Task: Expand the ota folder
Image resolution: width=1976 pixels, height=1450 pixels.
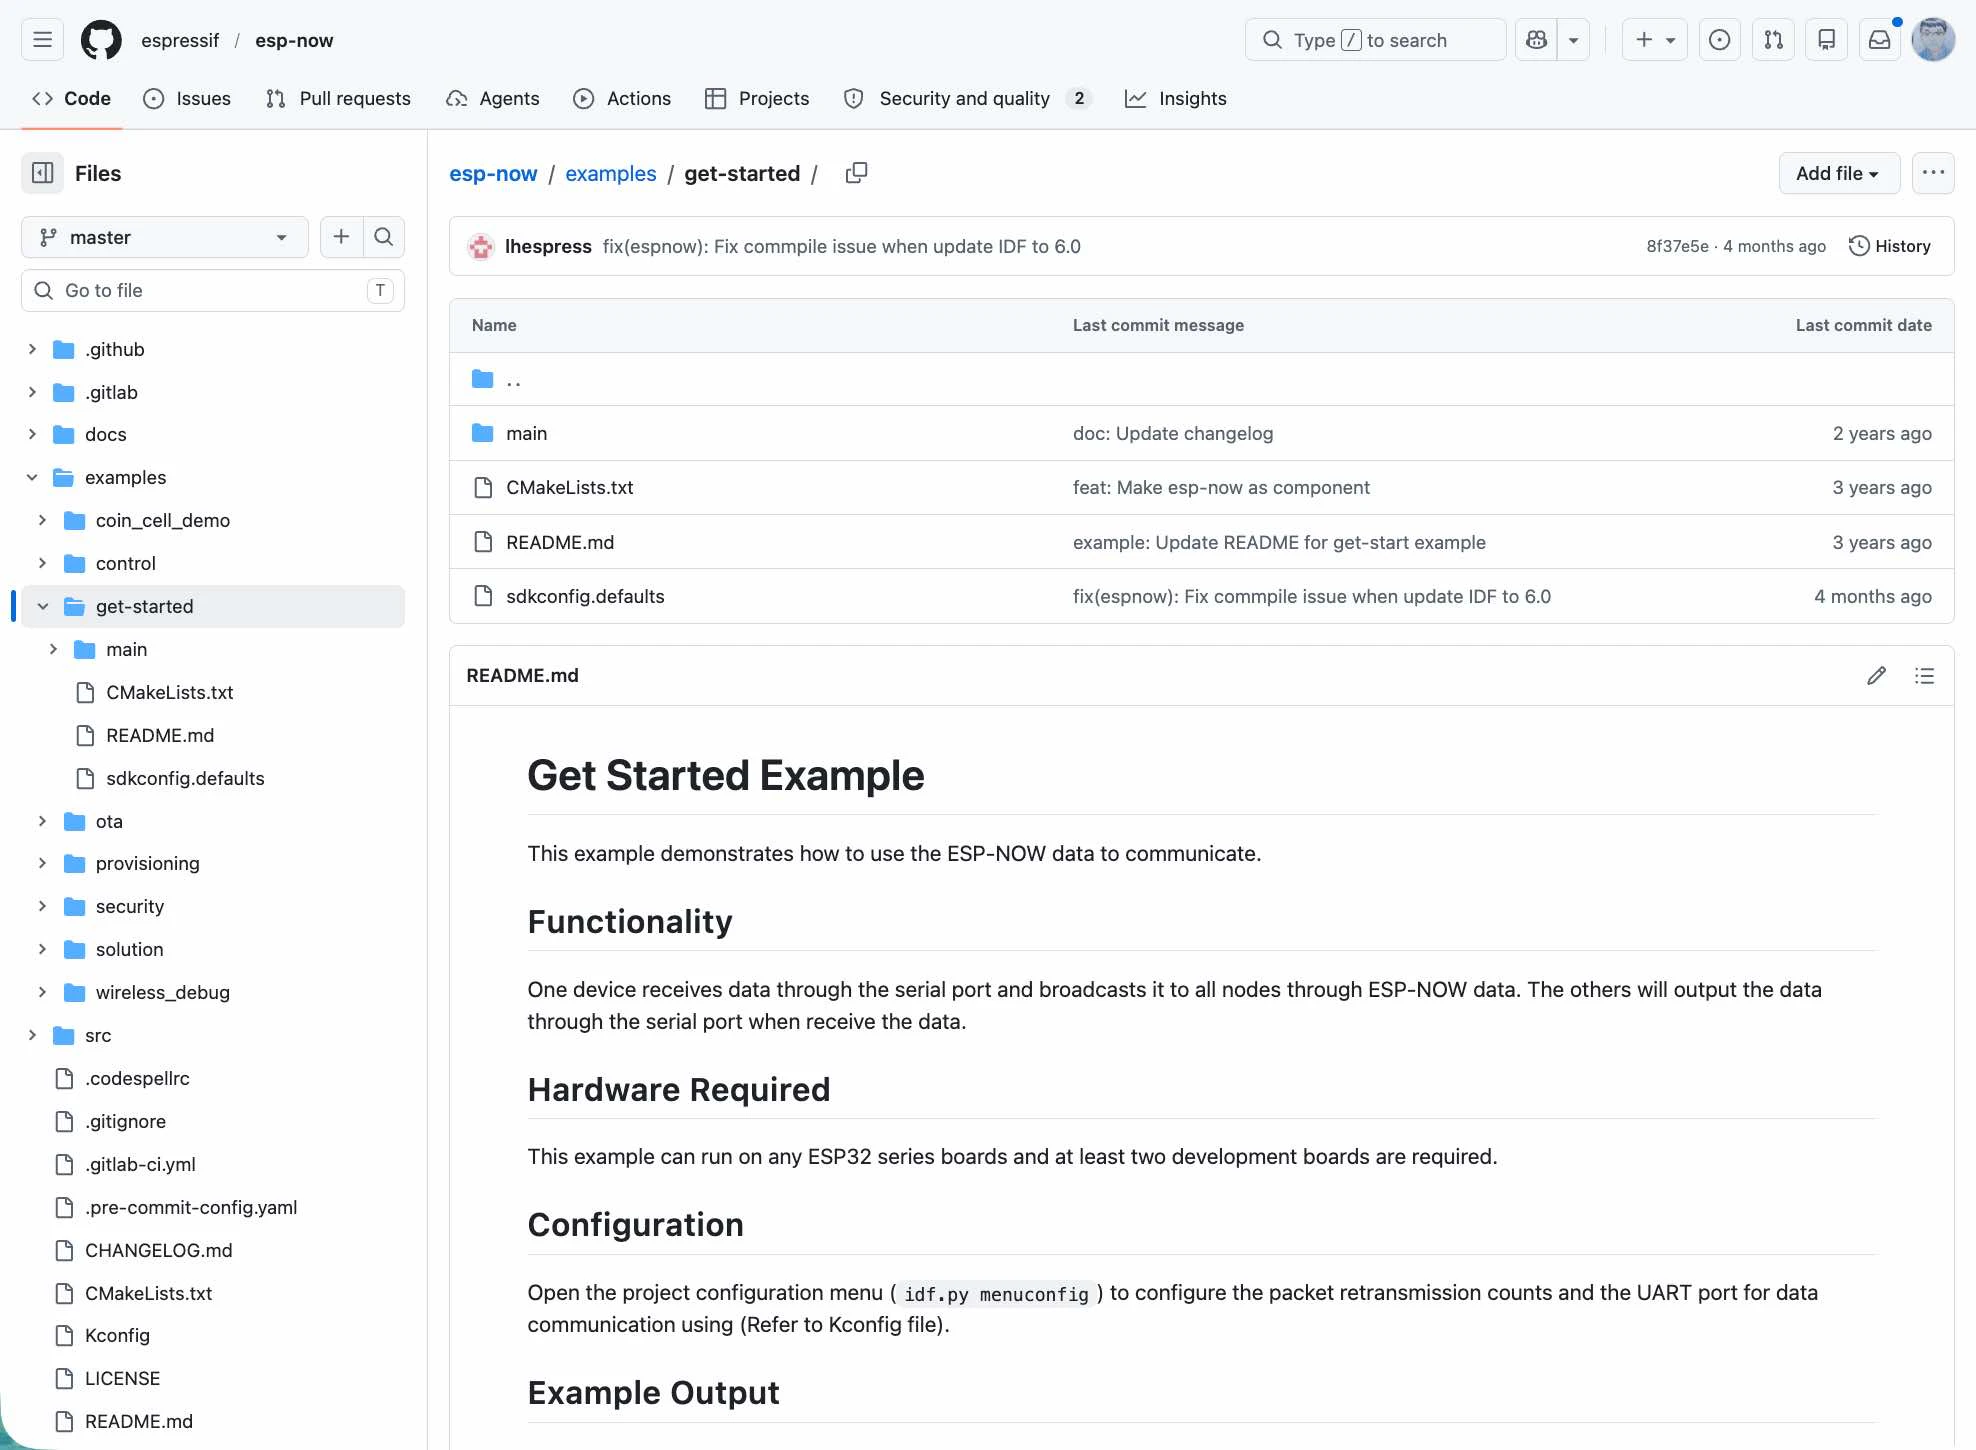Action: 42,821
